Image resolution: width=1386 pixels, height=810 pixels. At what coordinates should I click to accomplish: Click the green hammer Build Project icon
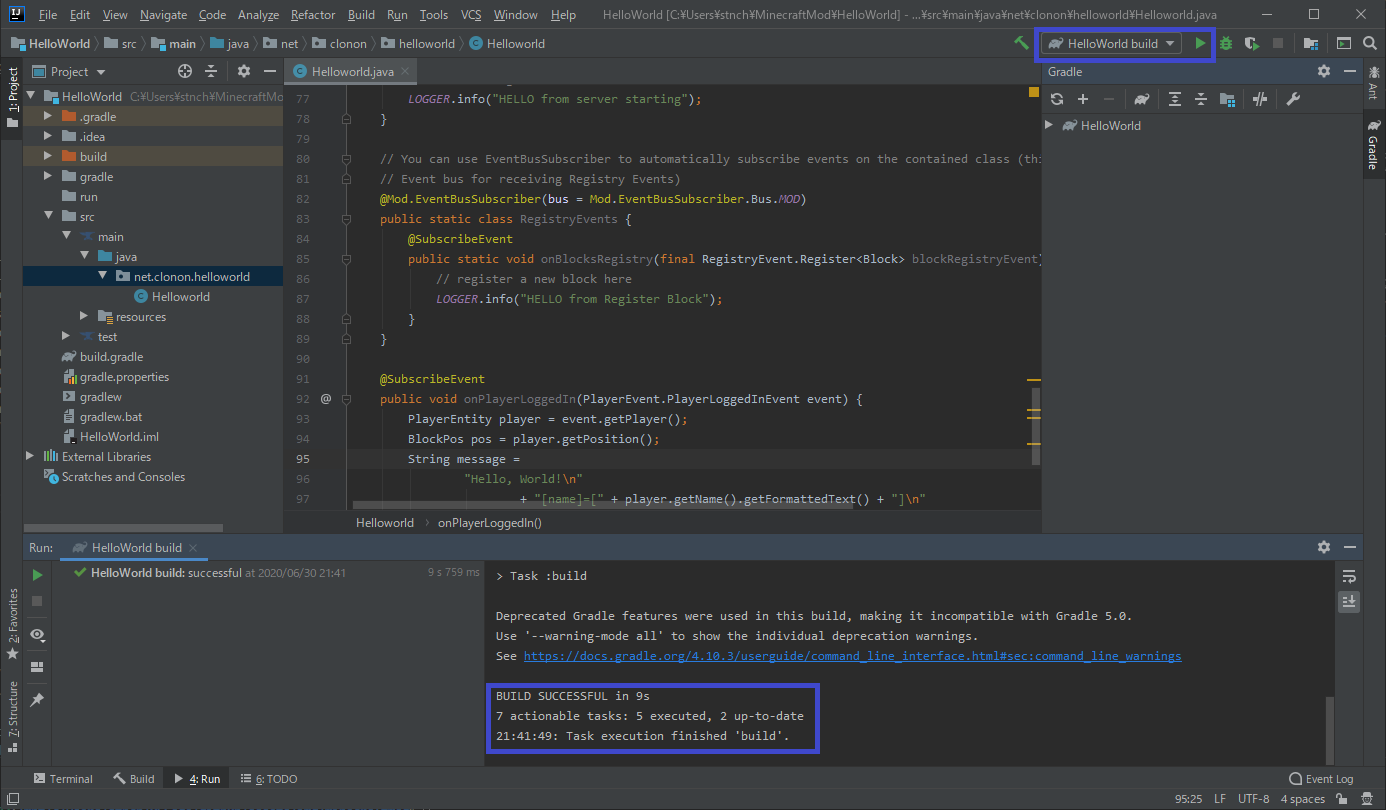[x=1020, y=43]
